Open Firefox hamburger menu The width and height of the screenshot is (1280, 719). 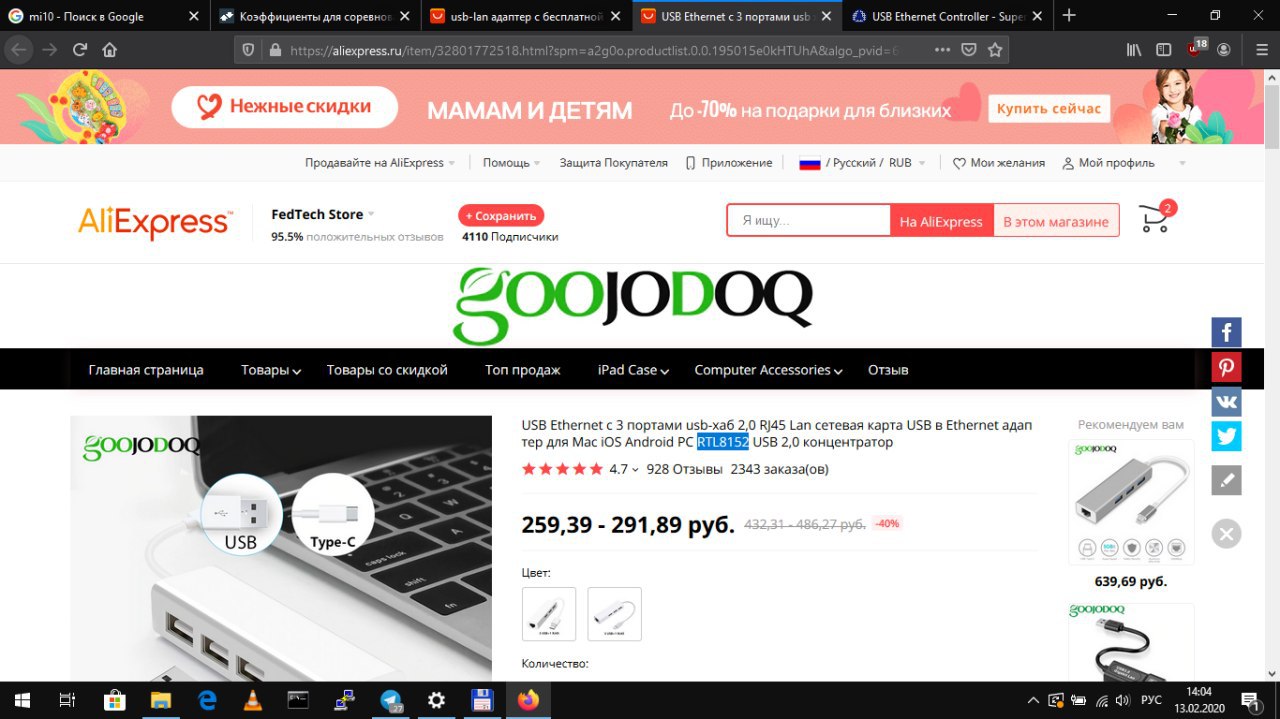[1261, 49]
